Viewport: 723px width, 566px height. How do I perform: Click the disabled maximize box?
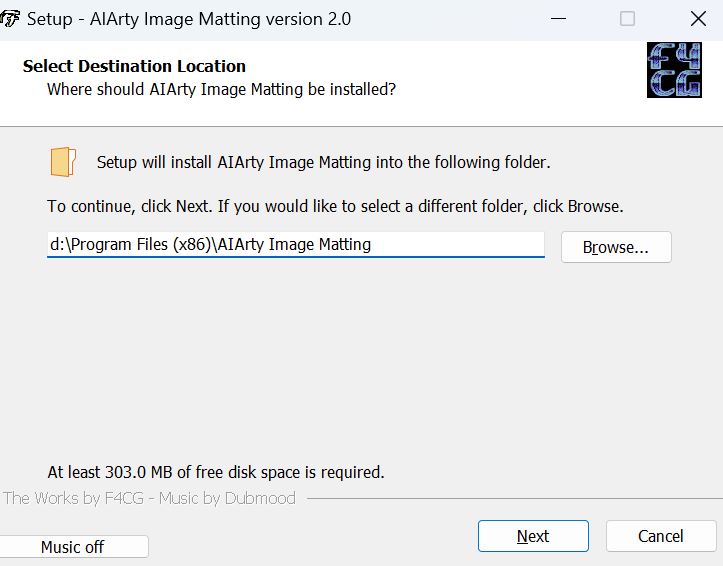click(x=627, y=19)
